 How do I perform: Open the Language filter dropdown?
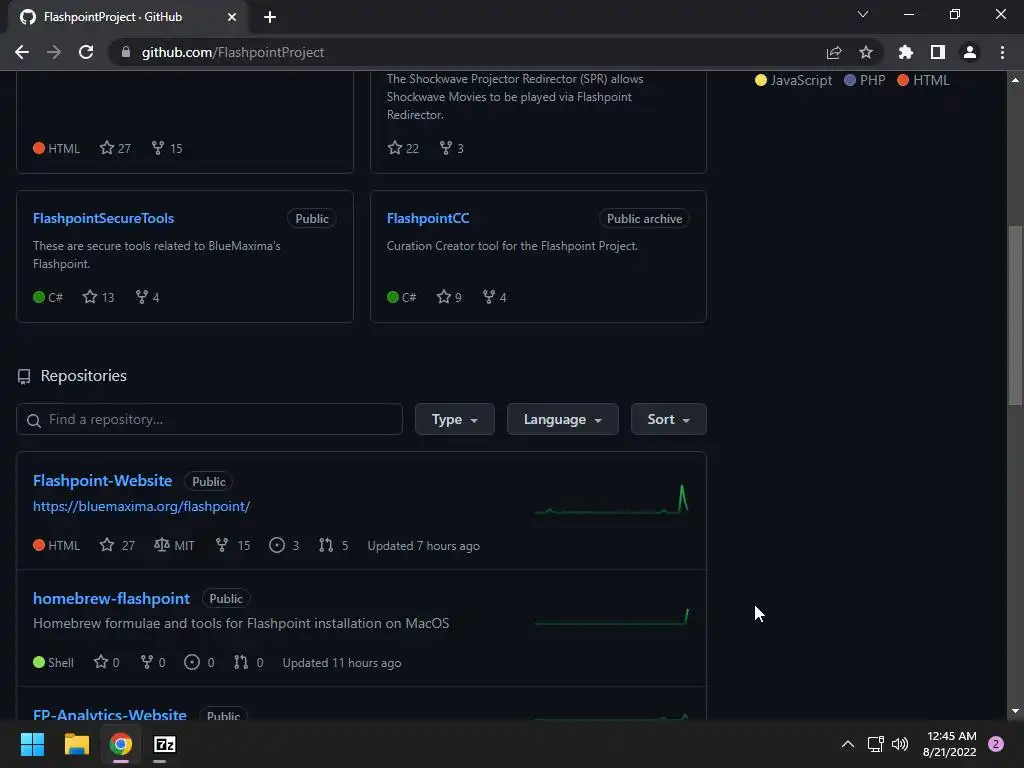point(562,419)
